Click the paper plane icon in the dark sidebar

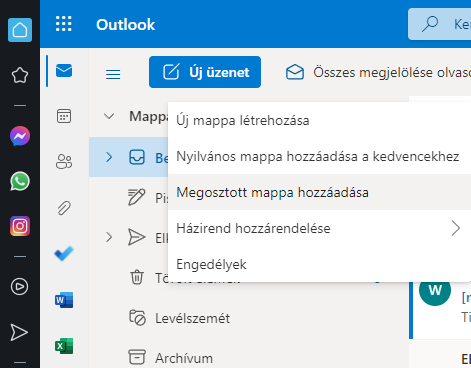click(x=19, y=332)
